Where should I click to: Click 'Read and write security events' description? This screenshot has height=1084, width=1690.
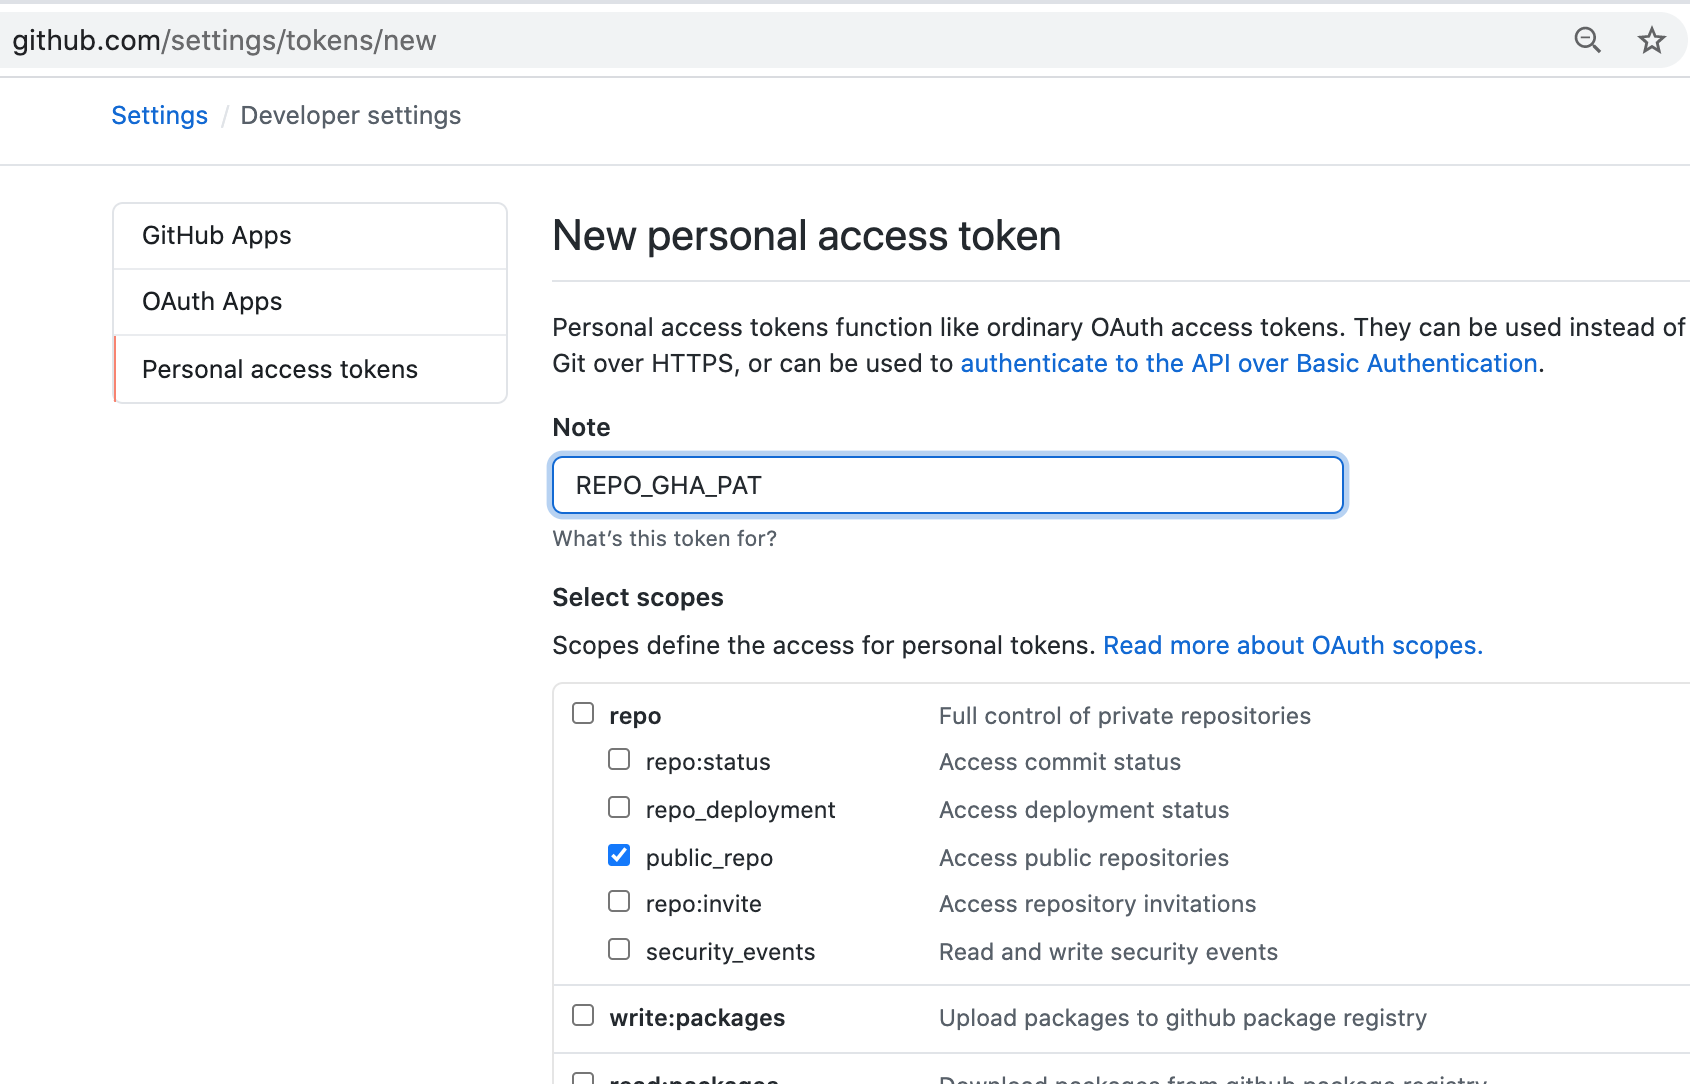pyautogui.click(x=1108, y=952)
